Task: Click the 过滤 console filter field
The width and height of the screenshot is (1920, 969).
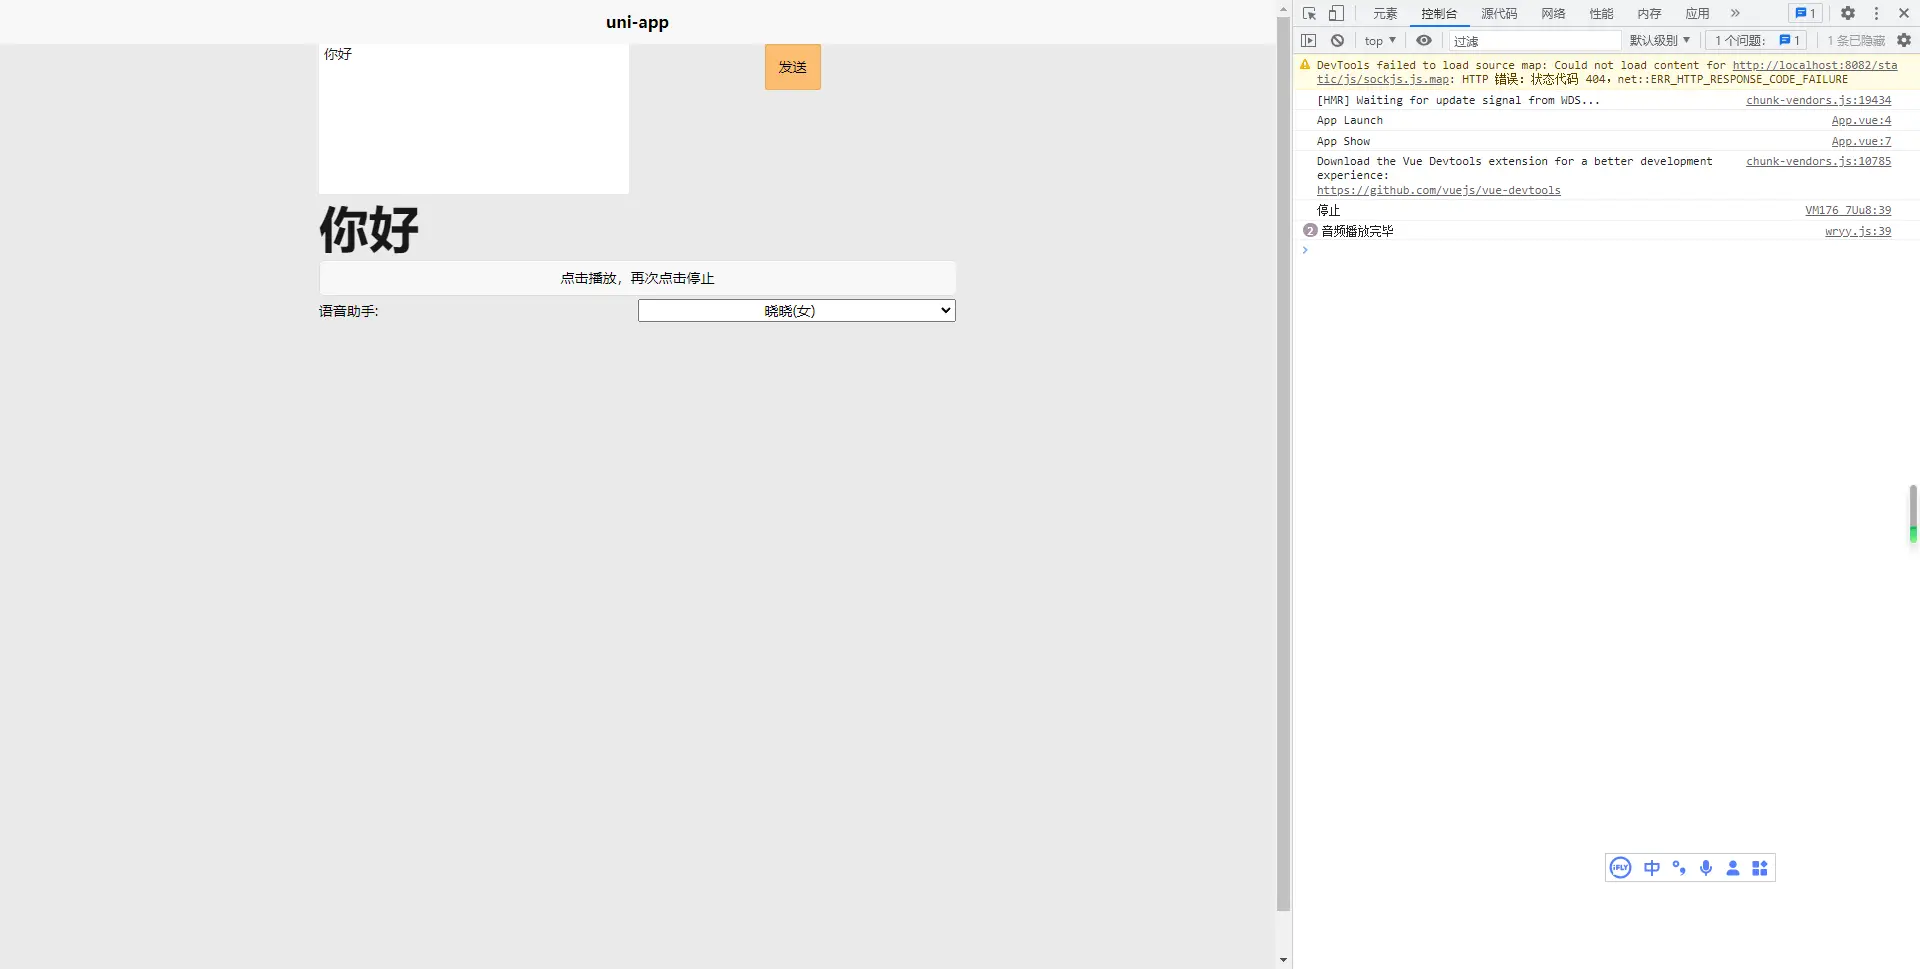Action: [x=1535, y=41]
